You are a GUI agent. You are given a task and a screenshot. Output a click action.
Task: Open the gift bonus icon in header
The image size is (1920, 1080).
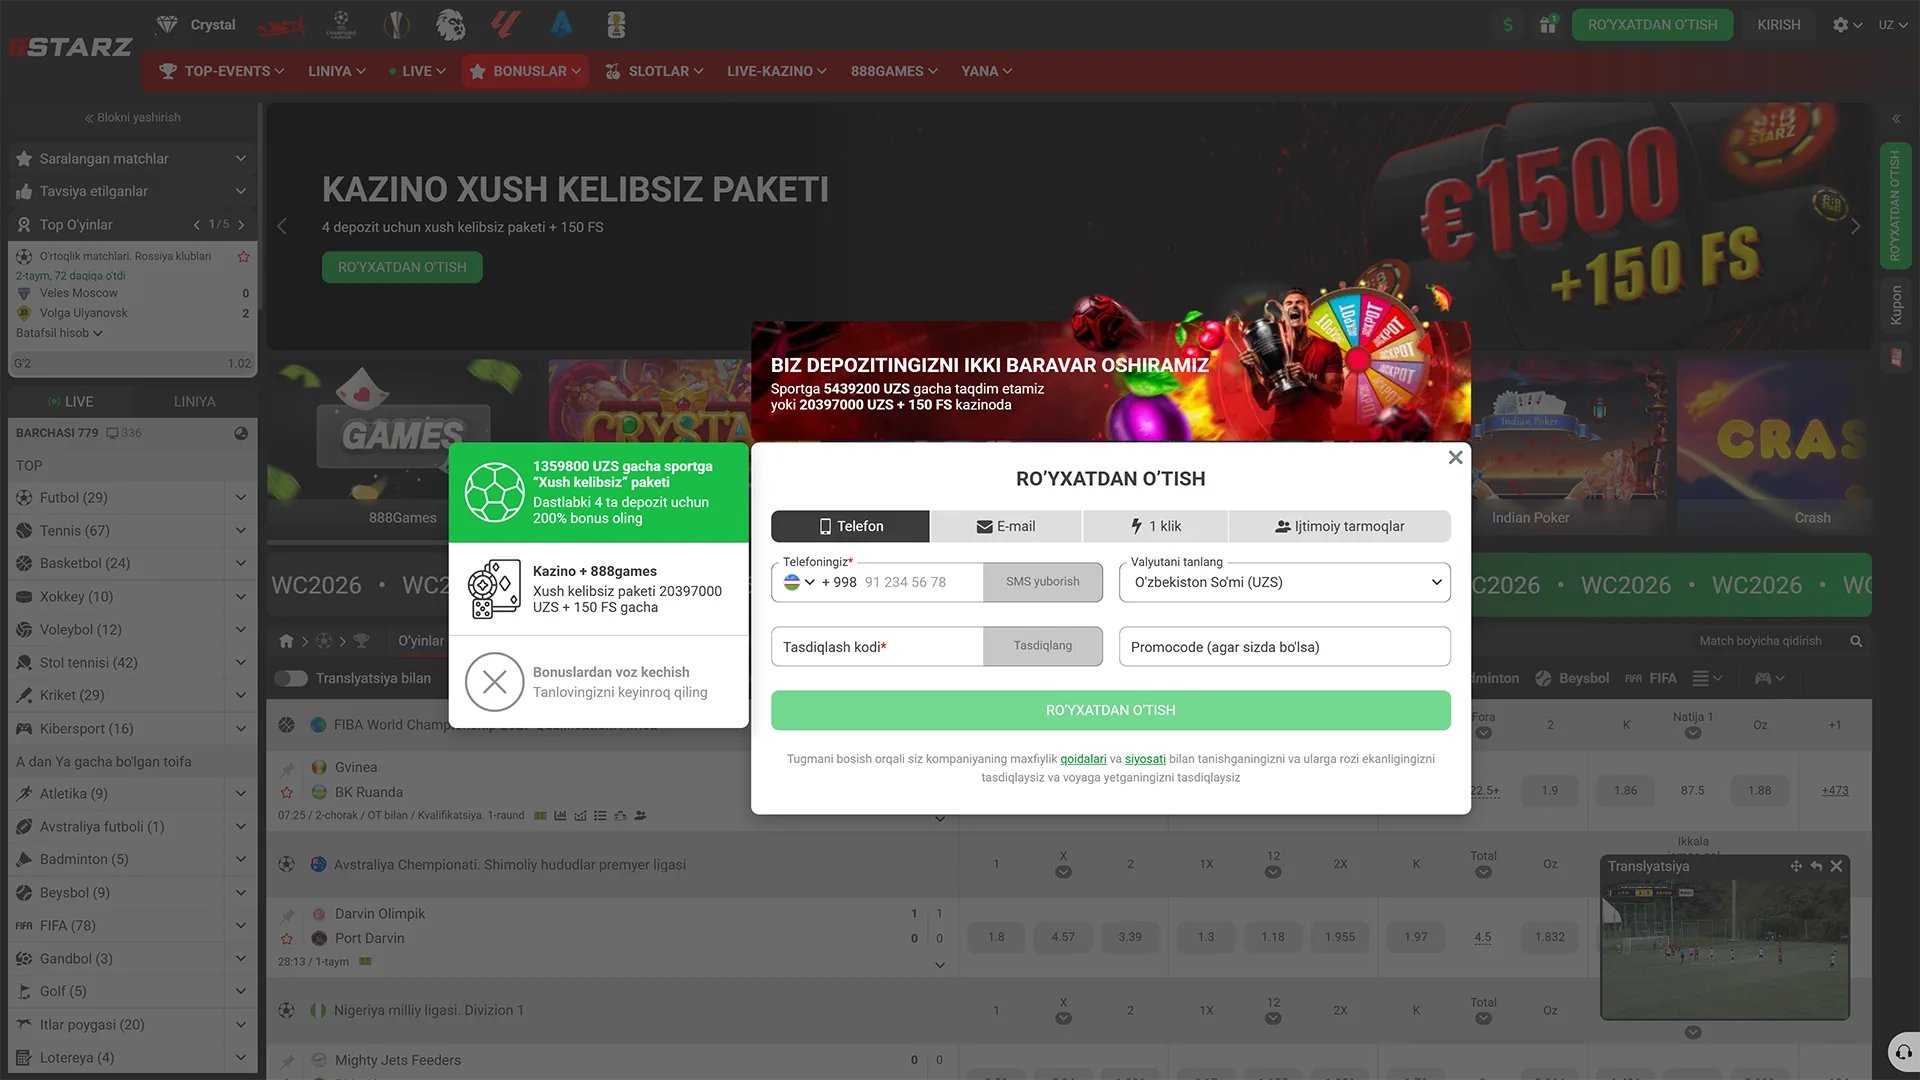click(x=1548, y=25)
